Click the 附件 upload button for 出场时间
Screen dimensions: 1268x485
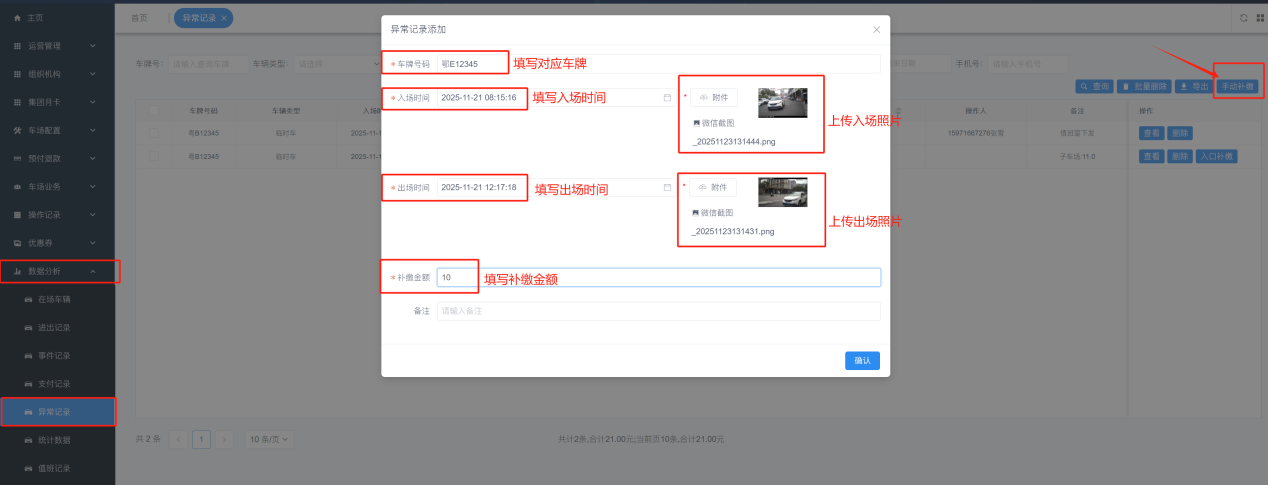coord(713,187)
